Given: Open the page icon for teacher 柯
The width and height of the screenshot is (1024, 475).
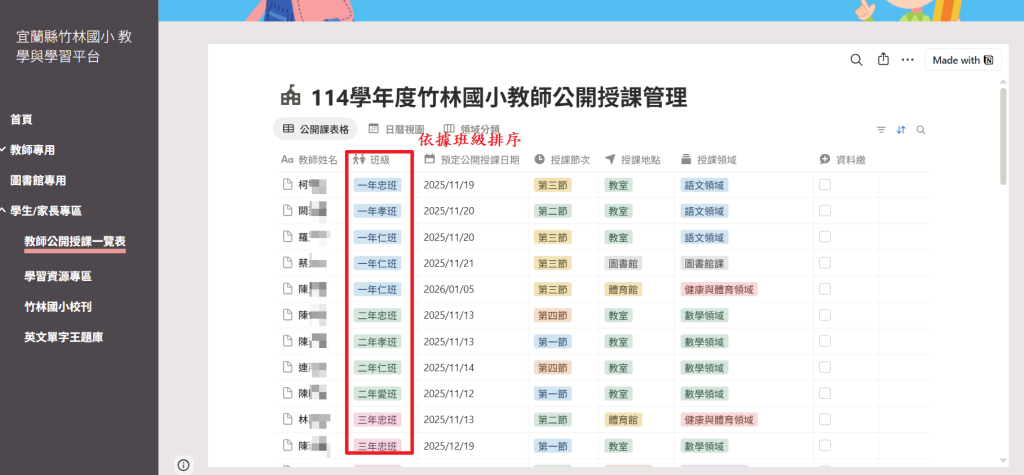Looking at the screenshot, I should pos(287,185).
